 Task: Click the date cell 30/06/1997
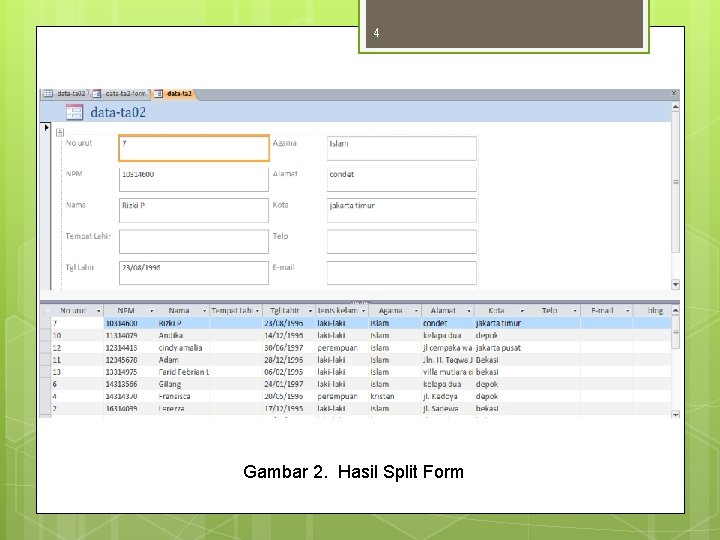click(289, 348)
